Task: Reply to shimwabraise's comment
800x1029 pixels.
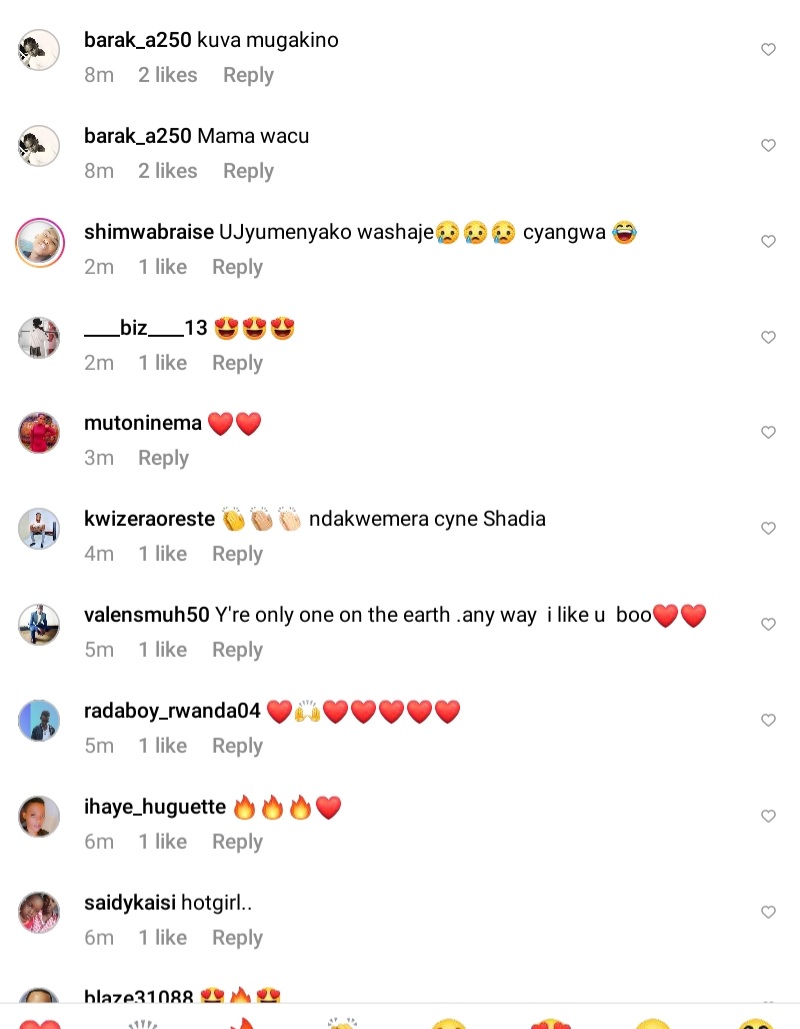Action: [x=237, y=267]
